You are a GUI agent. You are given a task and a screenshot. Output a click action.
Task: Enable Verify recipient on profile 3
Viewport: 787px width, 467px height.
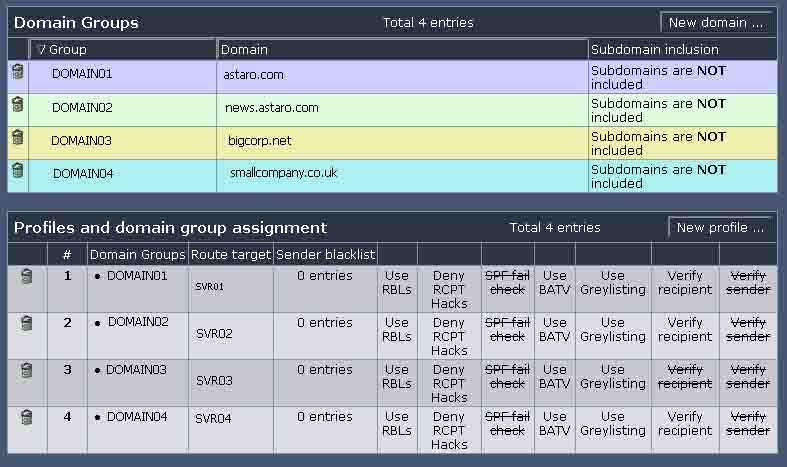(685, 377)
